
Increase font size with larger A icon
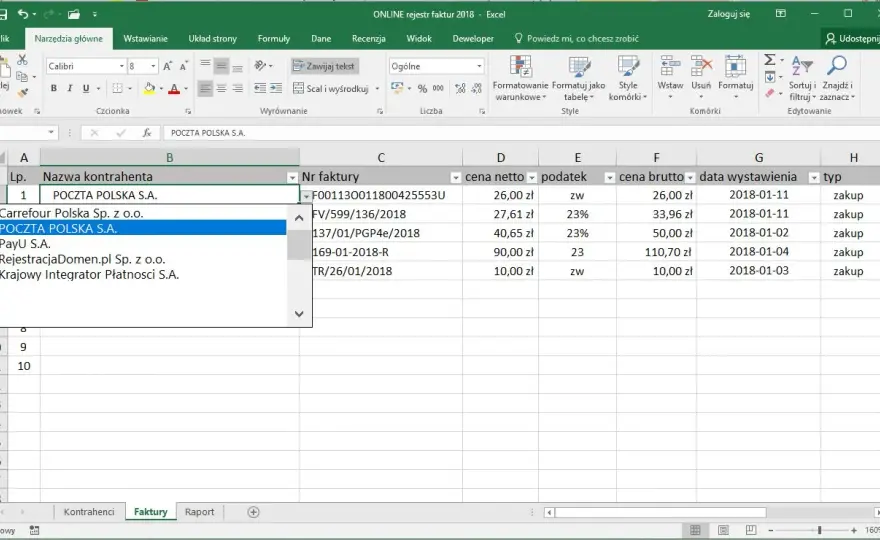(167, 66)
